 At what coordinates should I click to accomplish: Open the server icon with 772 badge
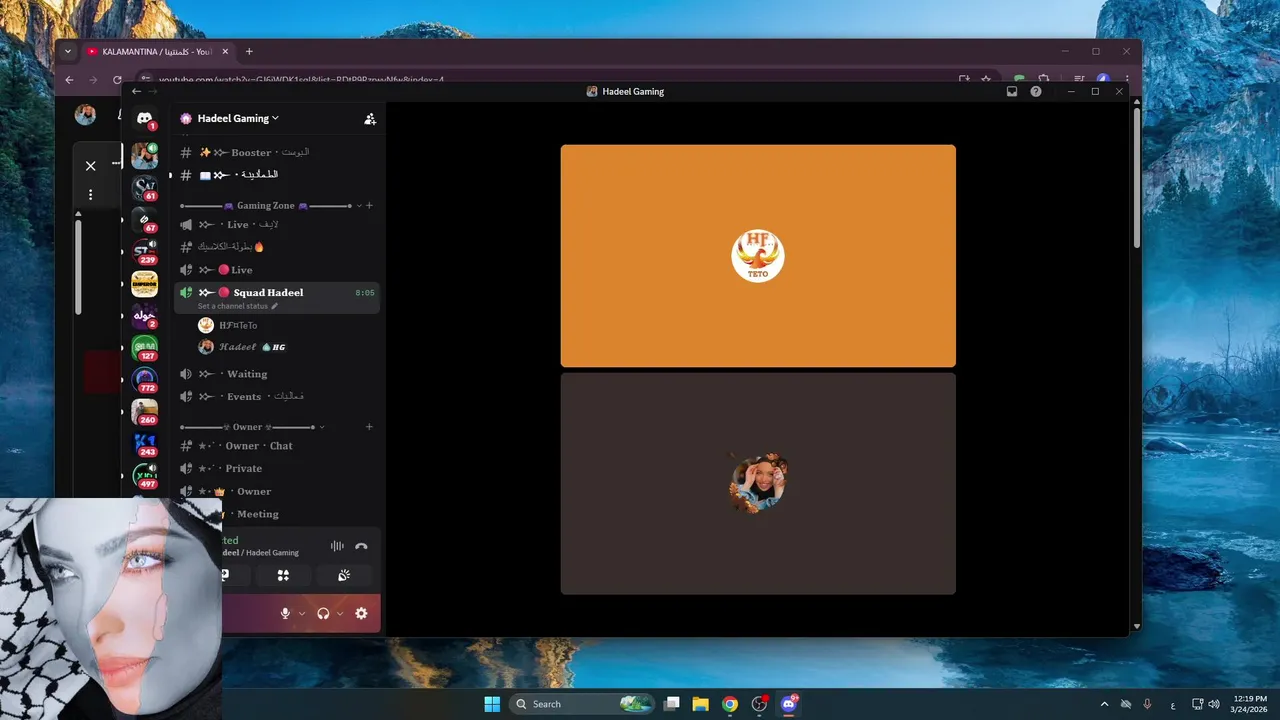pyautogui.click(x=145, y=380)
